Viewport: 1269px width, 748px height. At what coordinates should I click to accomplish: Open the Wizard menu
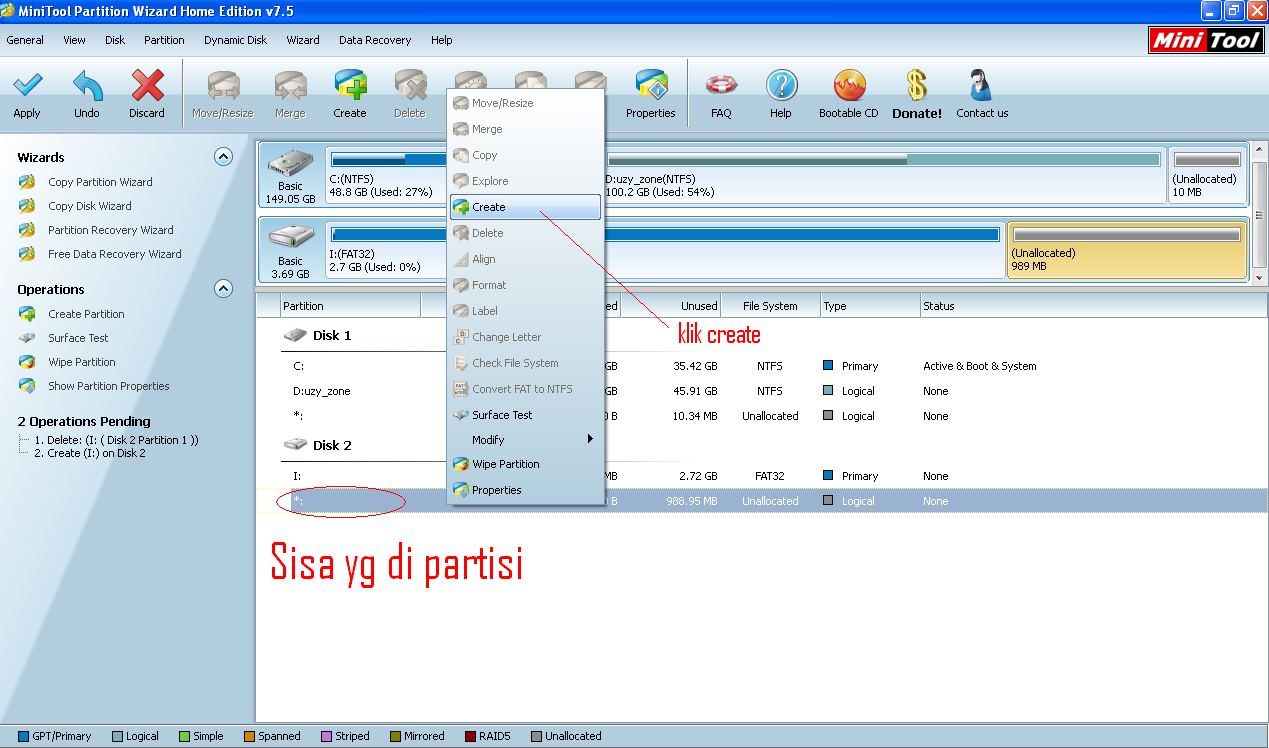pyautogui.click(x=303, y=40)
